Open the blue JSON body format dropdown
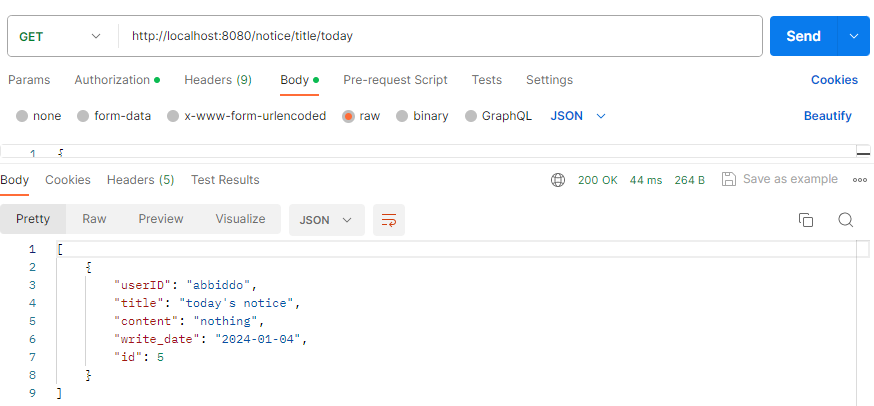Image resolution: width=874 pixels, height=406 pixels. (x=578, y=116)
